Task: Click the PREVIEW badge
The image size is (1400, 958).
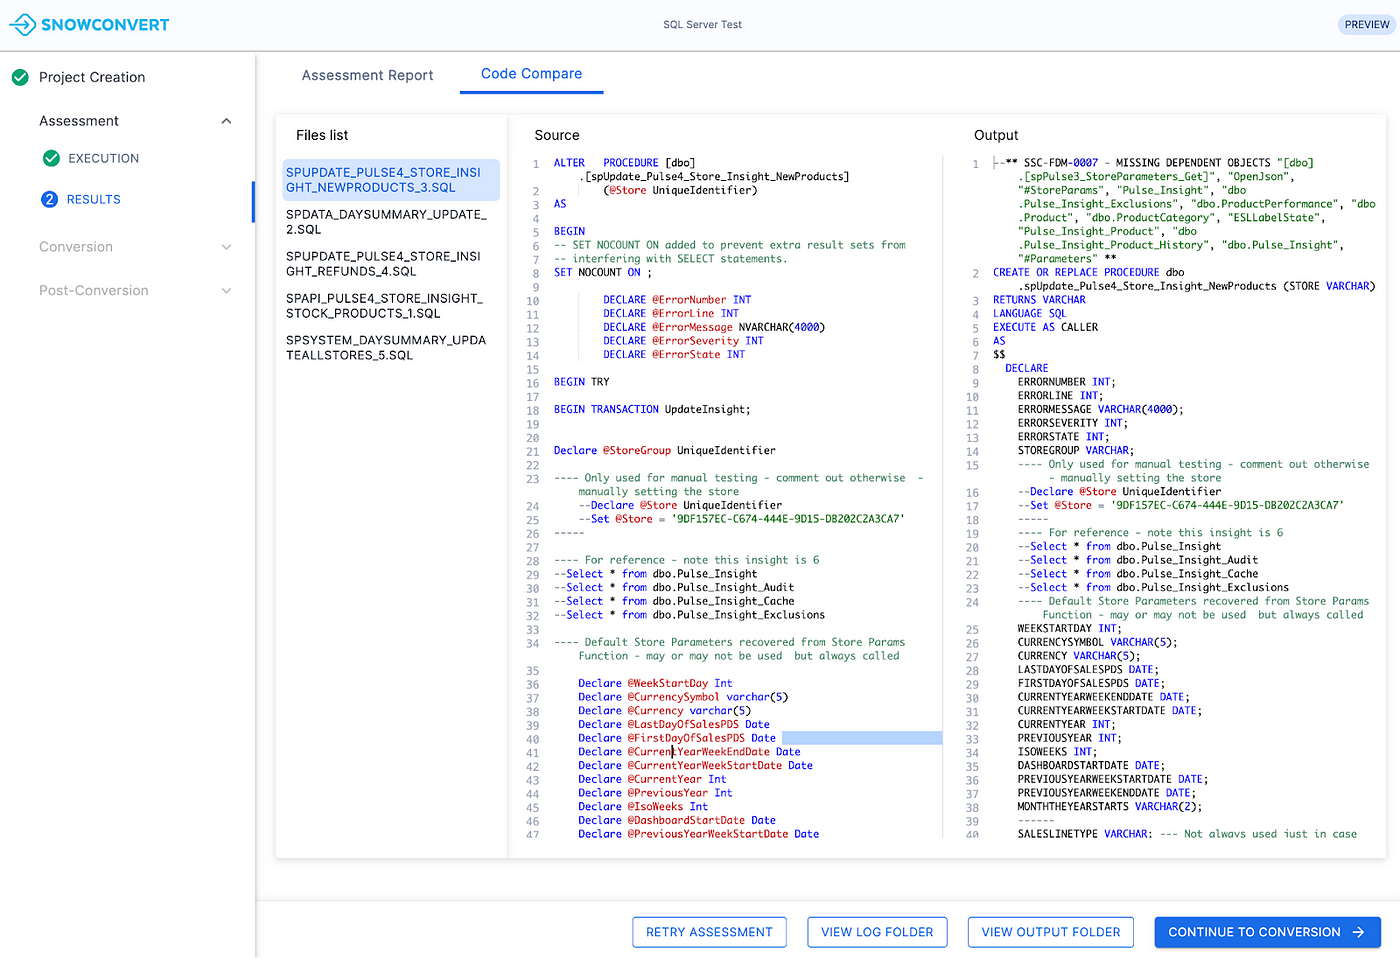Action: [1367, 24]
